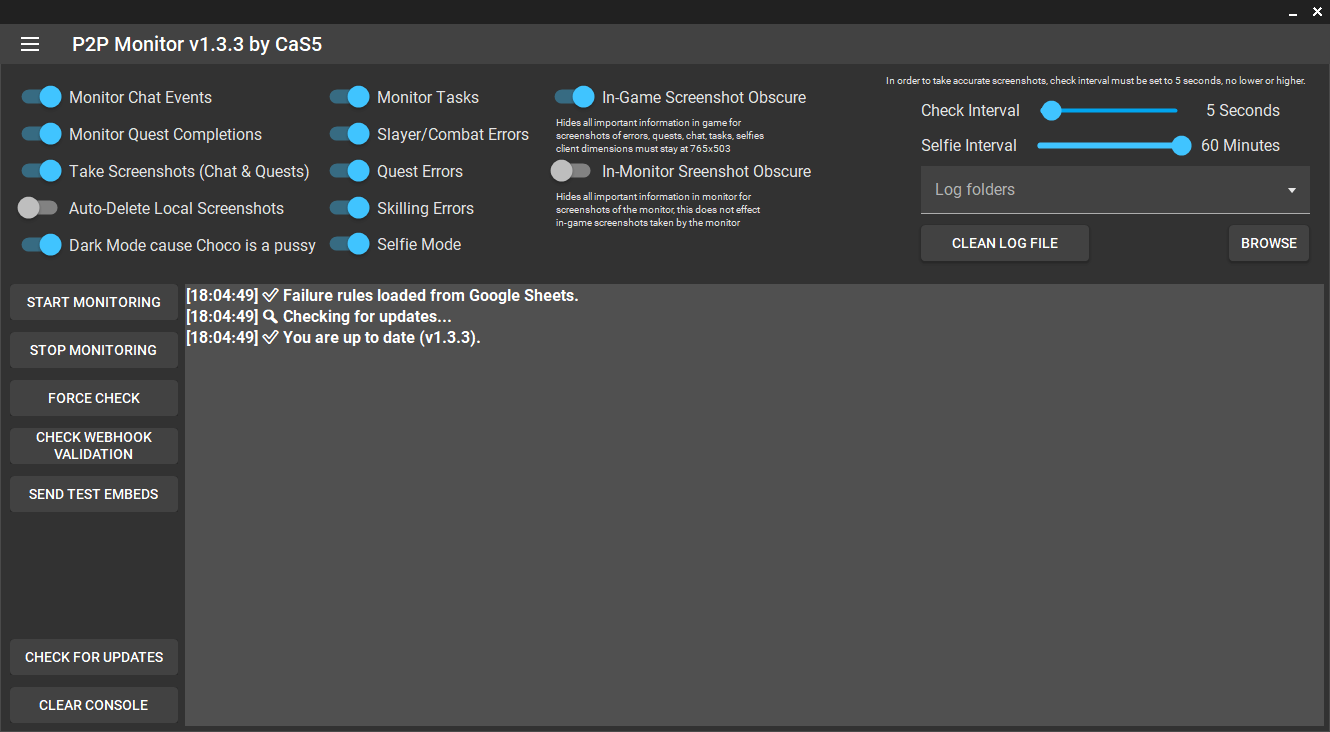Viewport: 1330px width, 732px height.
Task: Toggle Skilling Errors switch
Action: 350,208
